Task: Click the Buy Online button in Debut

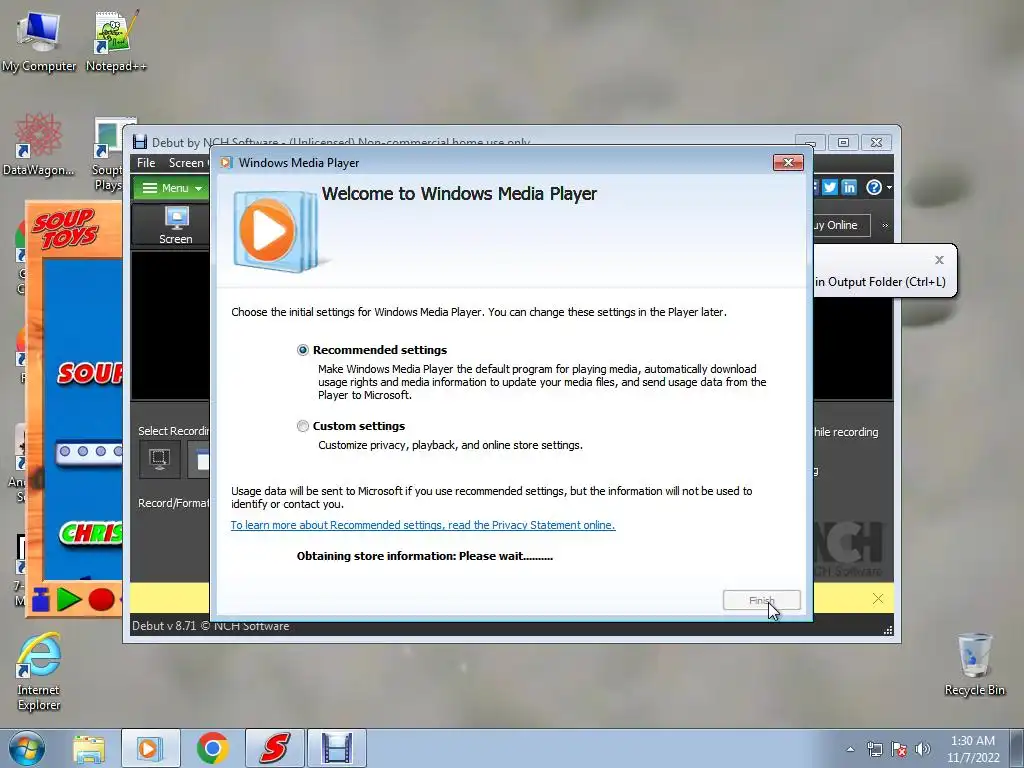Action: (841, 225)
